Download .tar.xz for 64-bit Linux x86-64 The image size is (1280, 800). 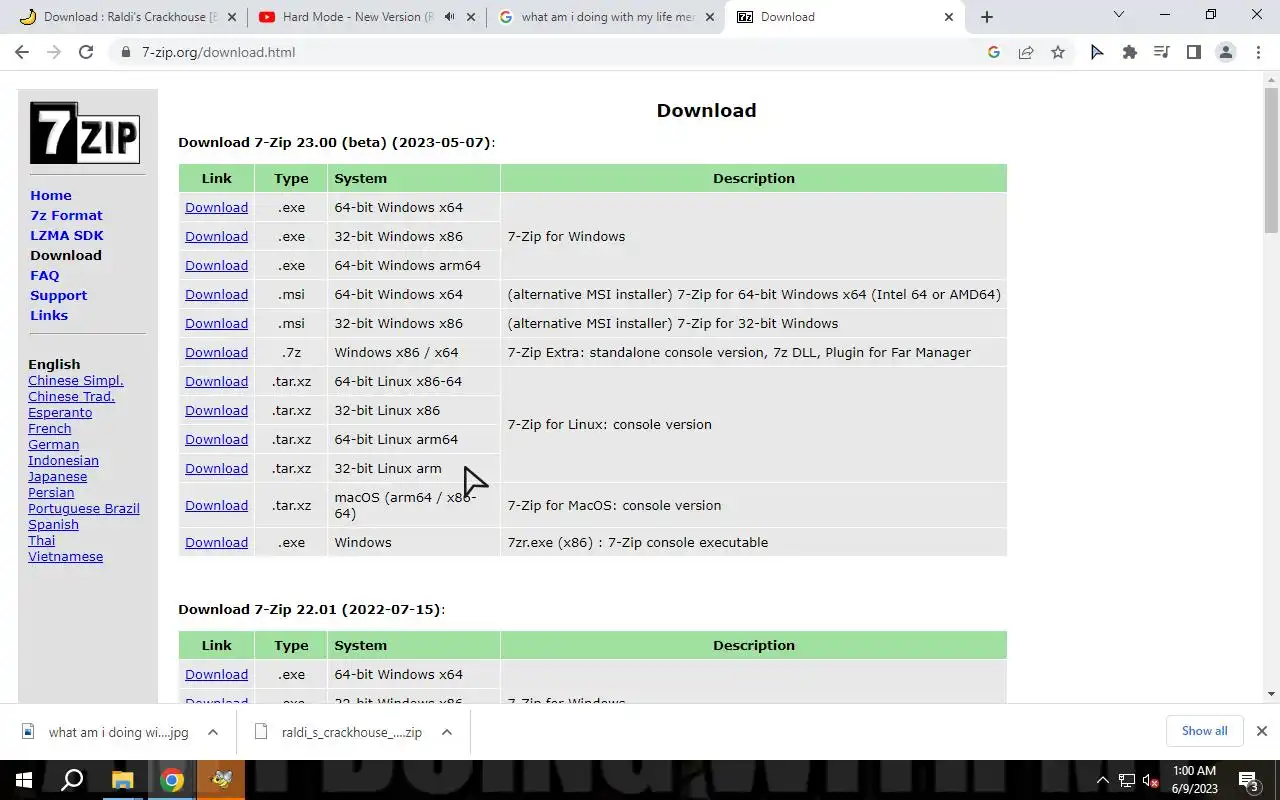pos(216,381)
